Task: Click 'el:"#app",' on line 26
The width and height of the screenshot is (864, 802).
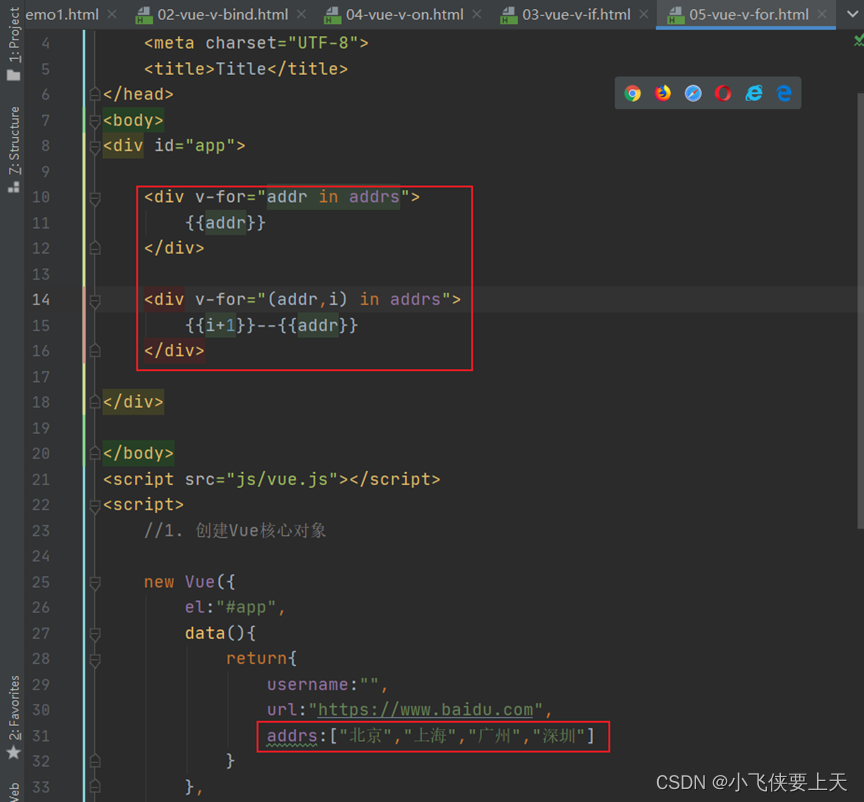Action: pyautogui.click(x=235, y=607)
